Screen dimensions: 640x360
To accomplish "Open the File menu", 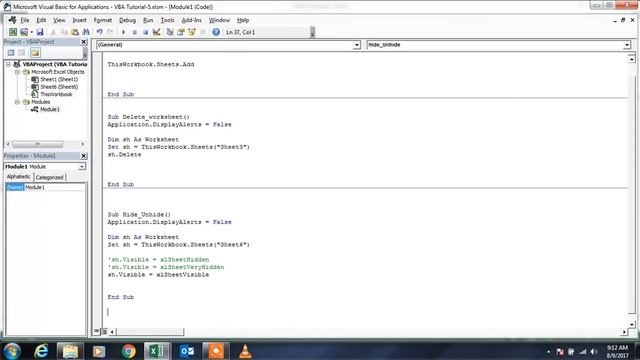I will click(x=24, y=20).
